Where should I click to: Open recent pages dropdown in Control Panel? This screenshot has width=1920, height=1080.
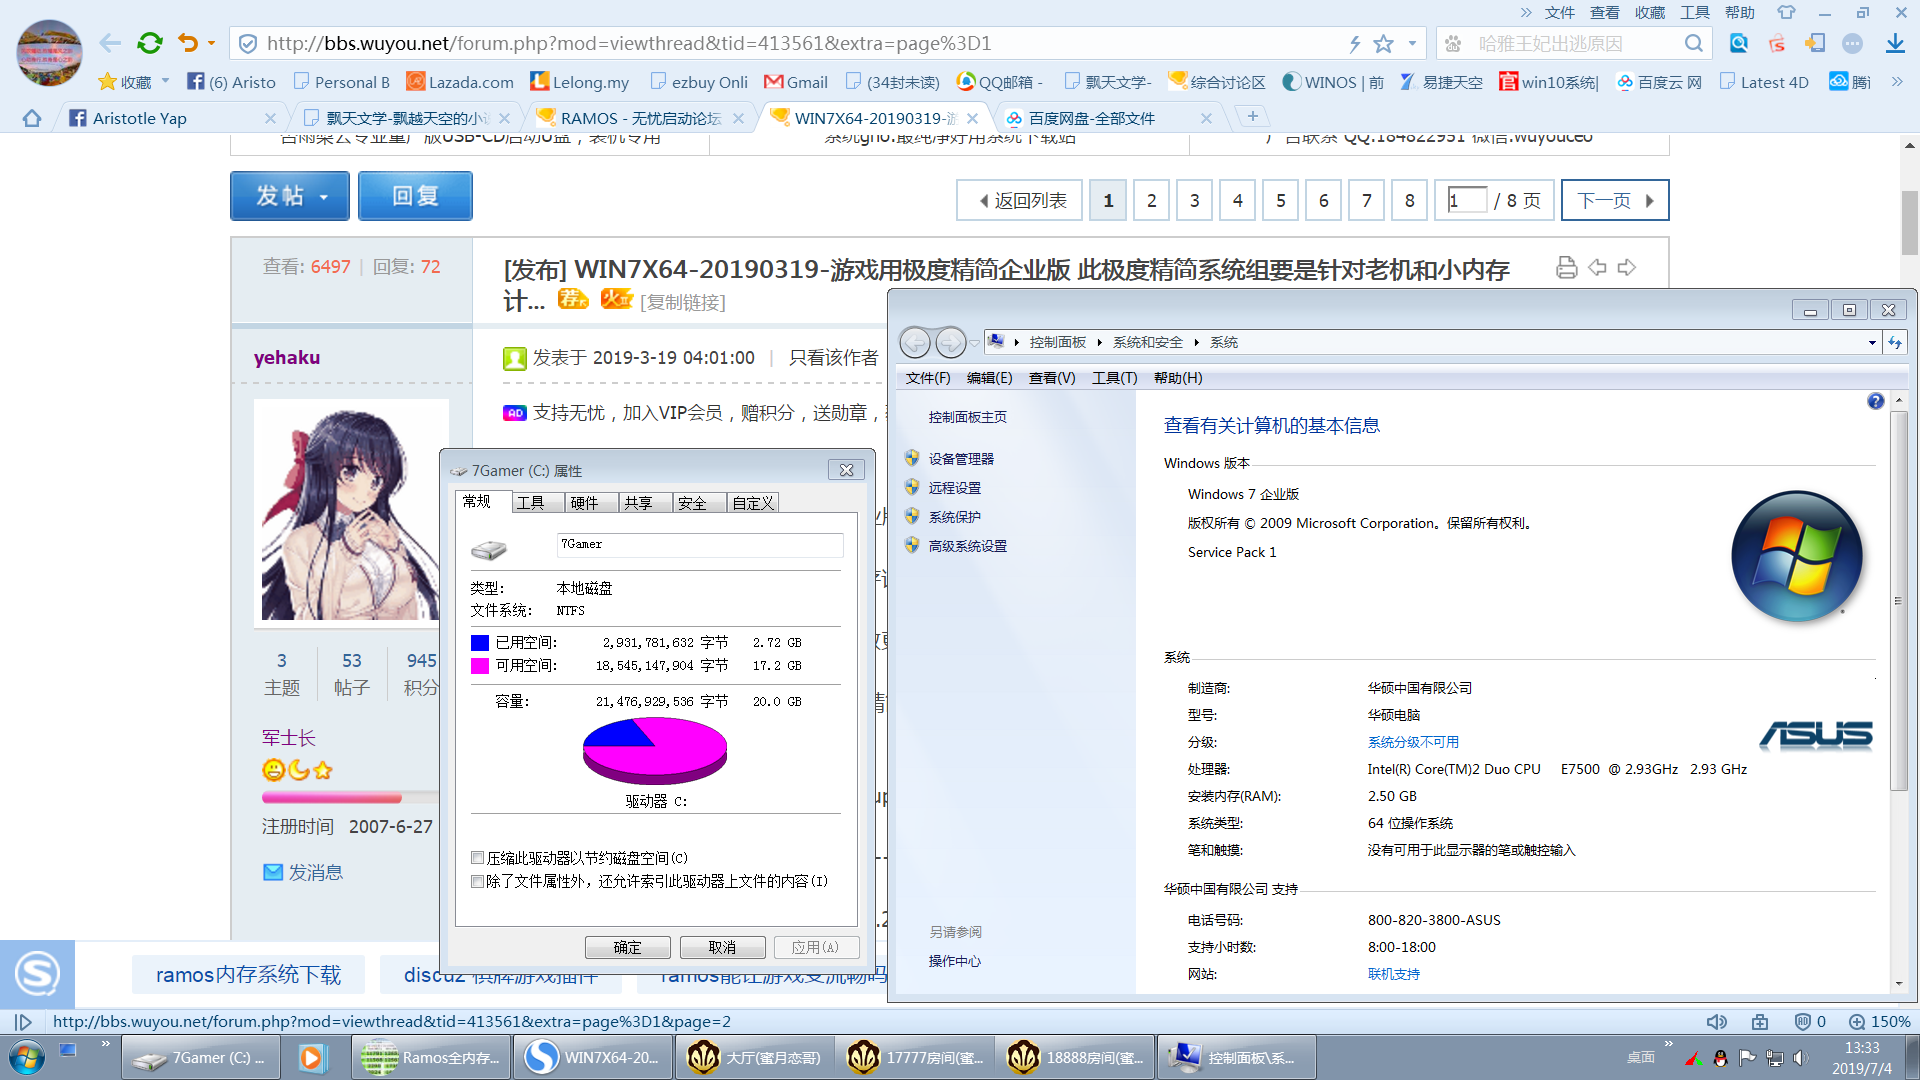(x=975, y=343)
